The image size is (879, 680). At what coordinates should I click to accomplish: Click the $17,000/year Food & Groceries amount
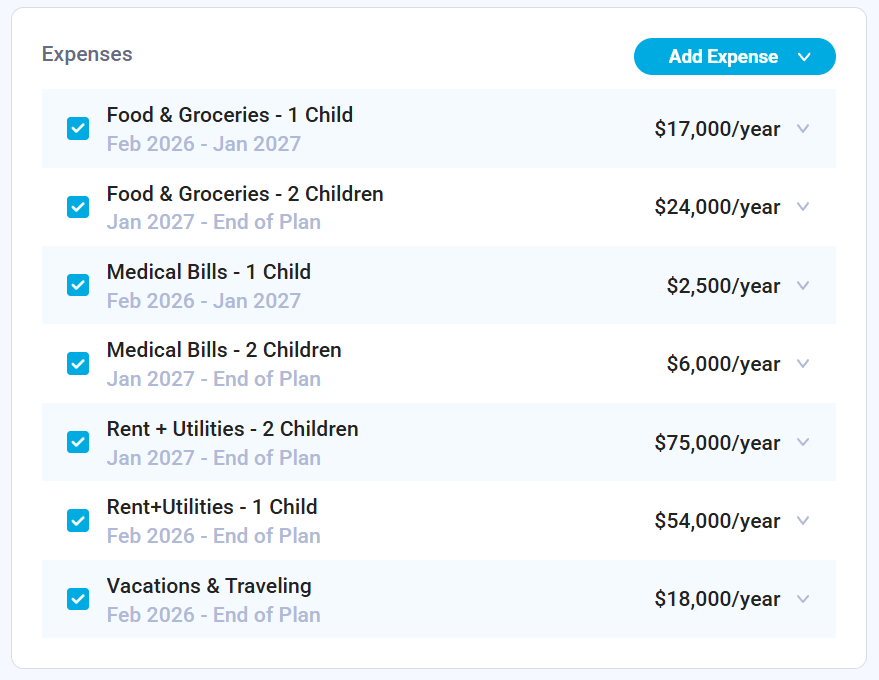[x=717, y=129]
